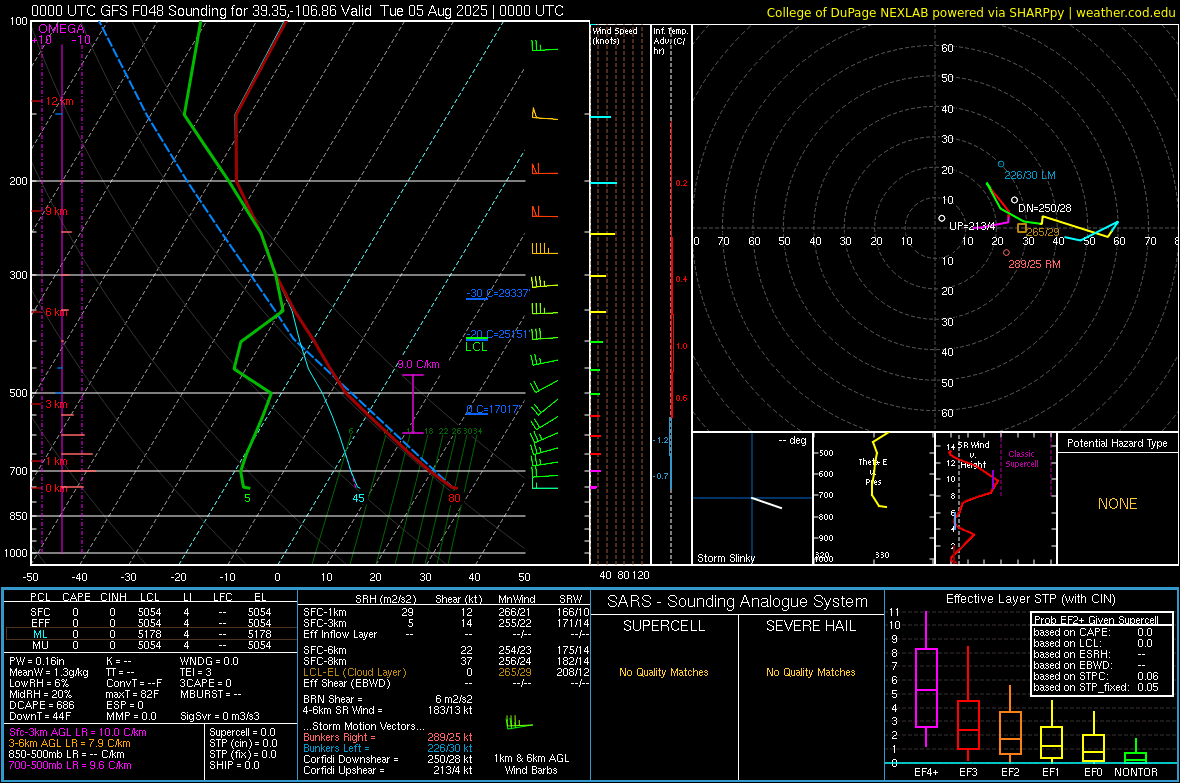
Task: Click the 3 km height marker
Action: coord(55,404)
